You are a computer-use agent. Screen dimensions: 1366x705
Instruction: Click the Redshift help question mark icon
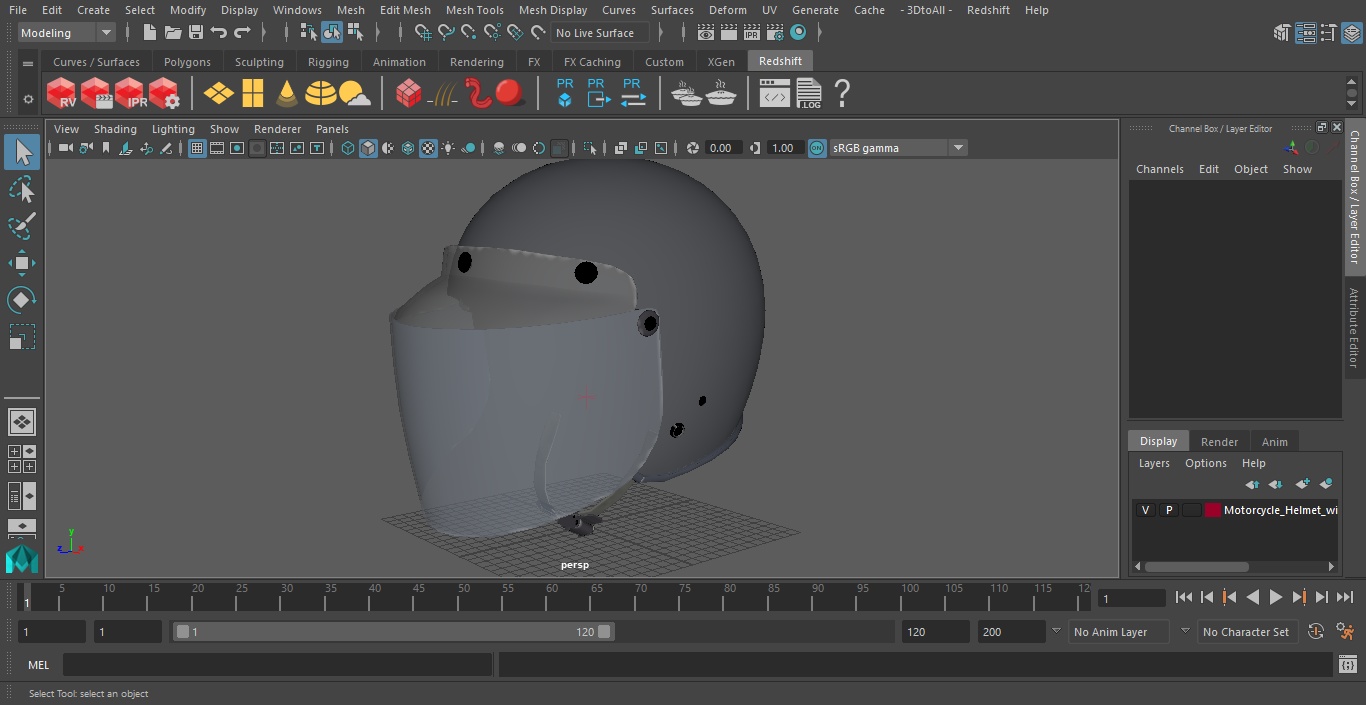click(x=842, y=94)
